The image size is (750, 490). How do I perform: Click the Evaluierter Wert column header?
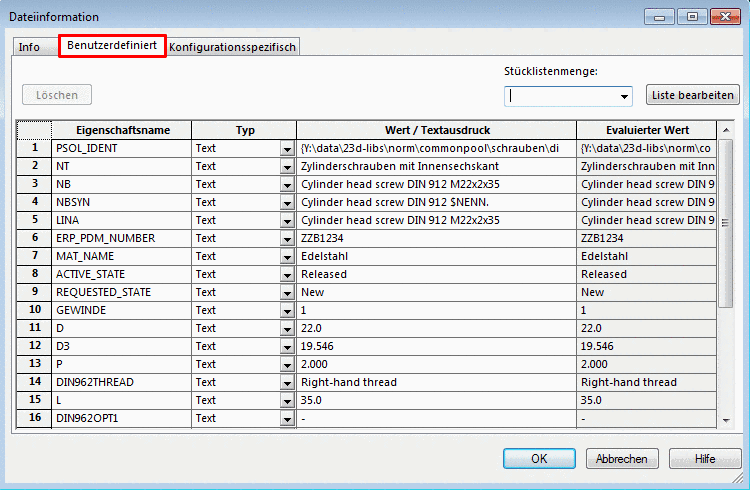coord(647,130)
